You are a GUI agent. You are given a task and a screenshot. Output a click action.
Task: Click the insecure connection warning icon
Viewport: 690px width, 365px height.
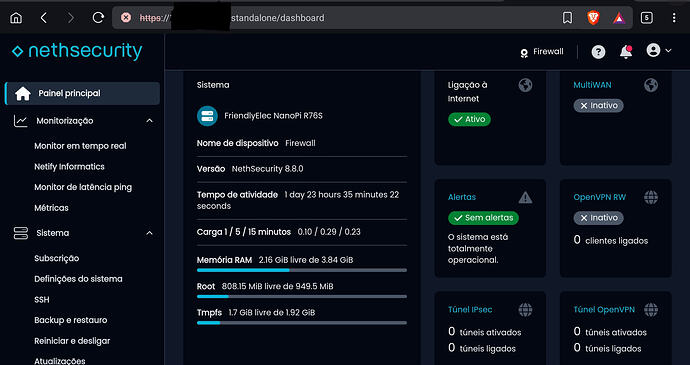126,18
